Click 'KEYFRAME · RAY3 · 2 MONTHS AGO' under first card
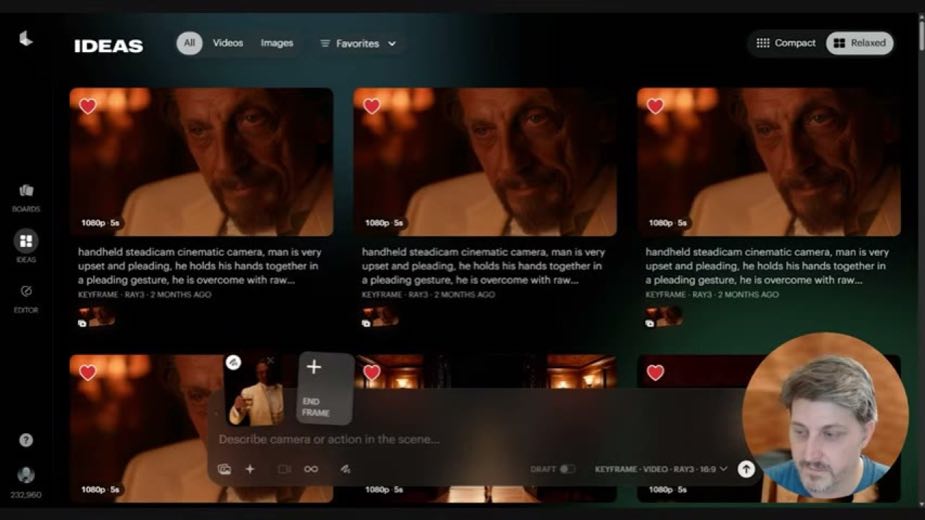Image resolution: width=925 pixels, height=520 pixels. 145,295
